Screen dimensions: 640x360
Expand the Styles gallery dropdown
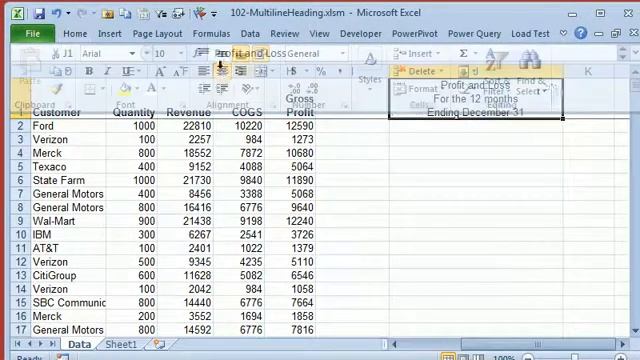[x=369, y=89]
